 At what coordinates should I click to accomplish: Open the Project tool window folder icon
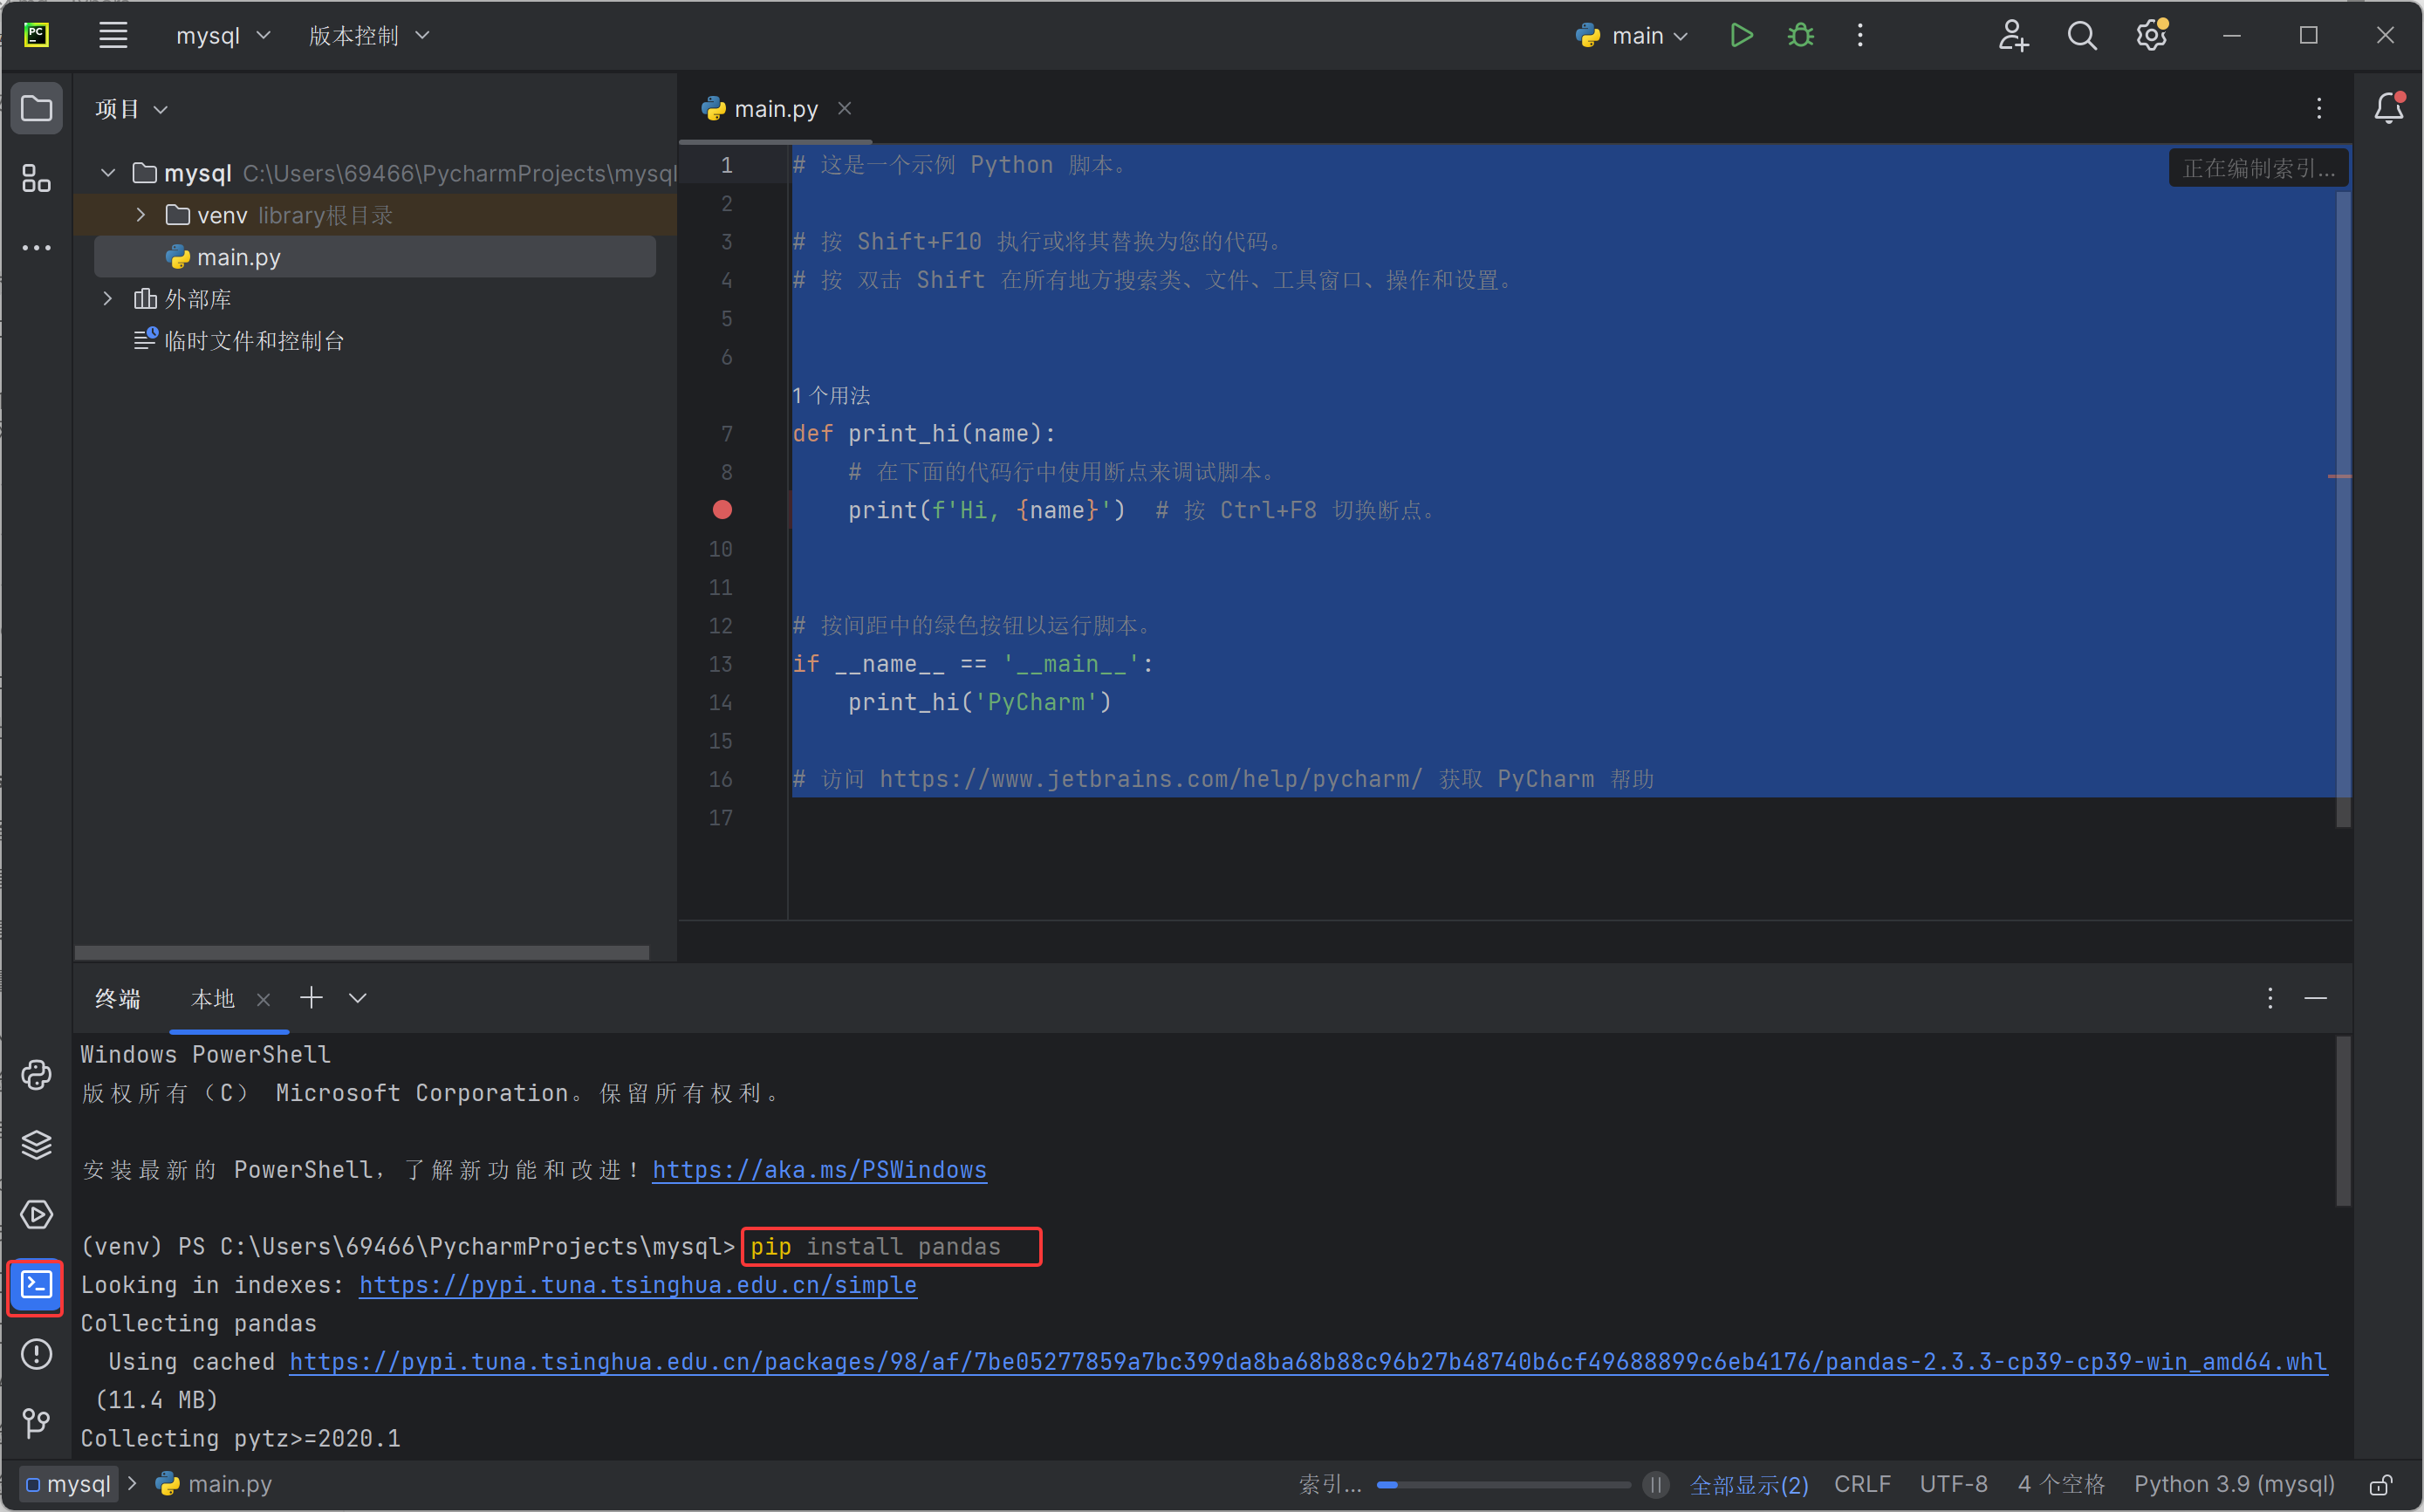(x=37, y=108)
